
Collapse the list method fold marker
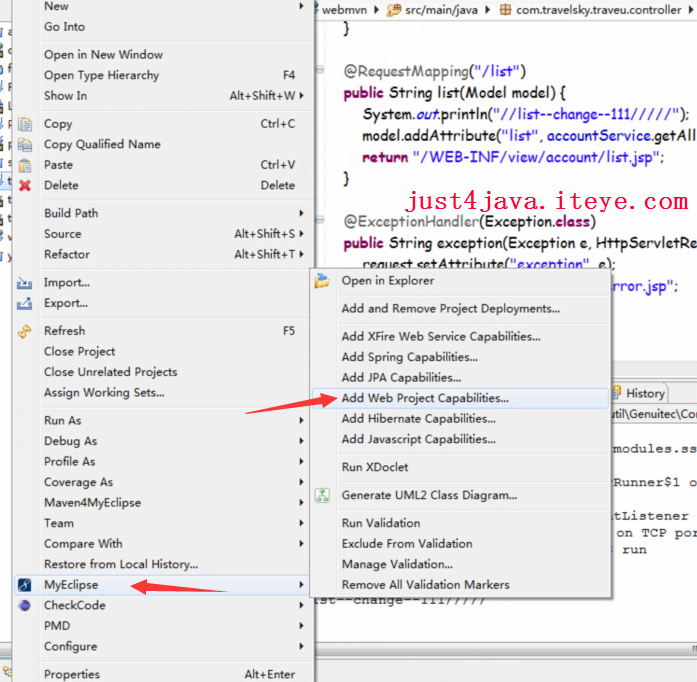pyautogui.click(x=319, y=71)
